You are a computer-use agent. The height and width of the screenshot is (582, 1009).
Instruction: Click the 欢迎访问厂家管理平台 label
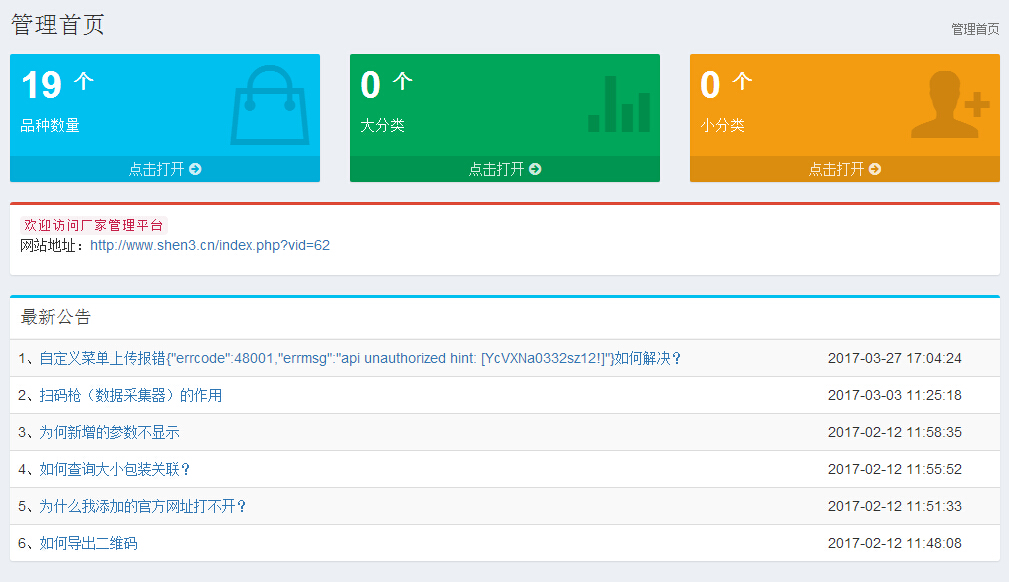coord(94,225)
